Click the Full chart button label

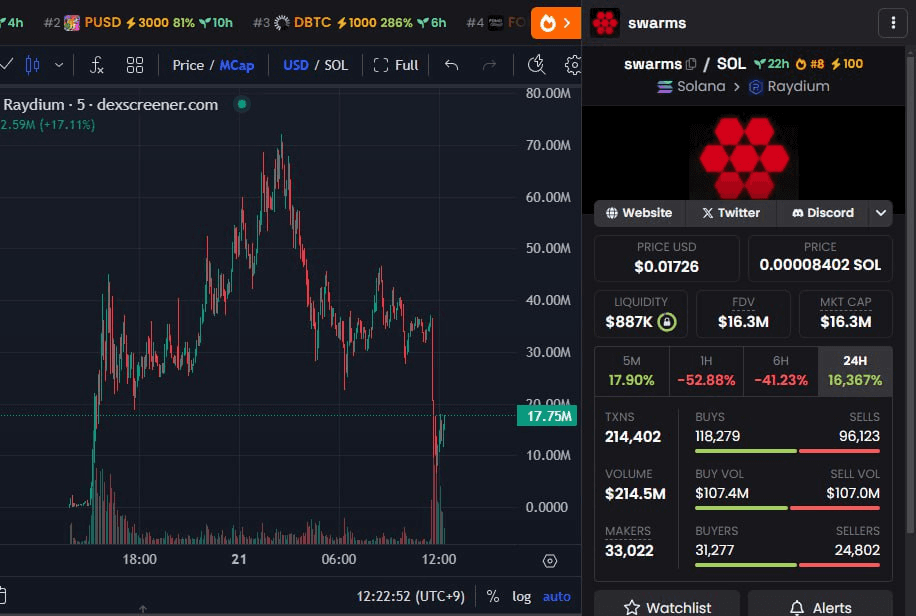pyautogui.click(x=407, y=65)
